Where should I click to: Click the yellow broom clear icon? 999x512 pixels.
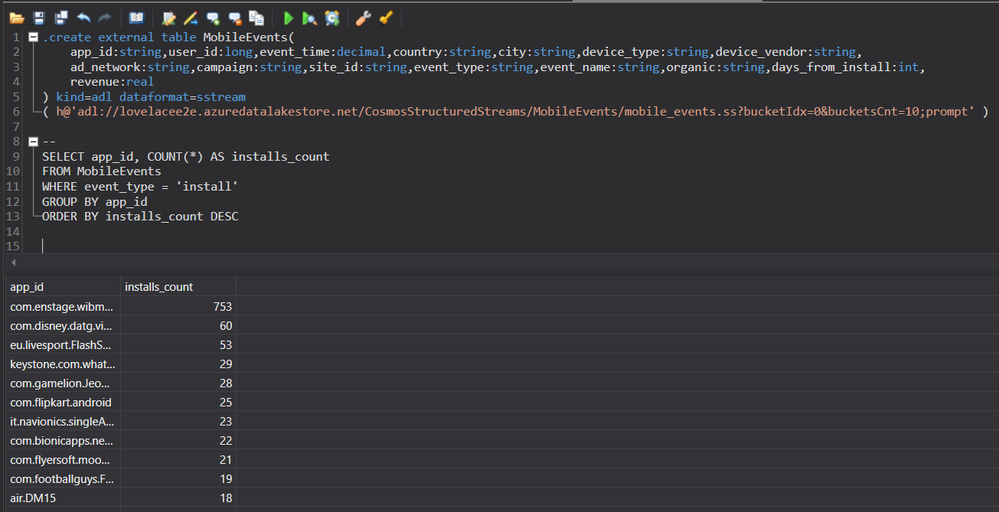point(386,18)
